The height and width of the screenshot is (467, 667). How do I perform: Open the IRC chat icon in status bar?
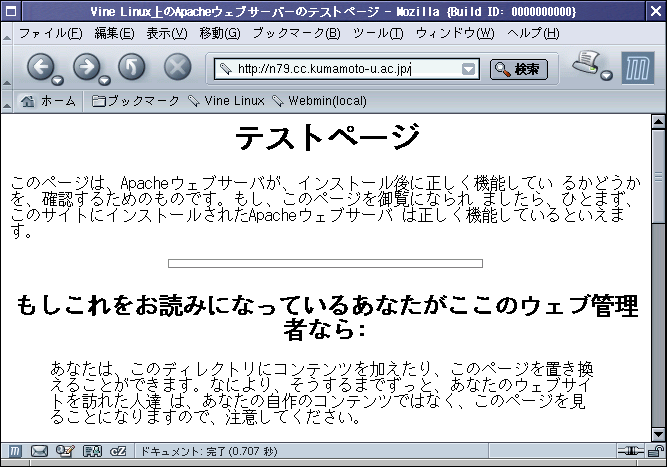(118, 451)
